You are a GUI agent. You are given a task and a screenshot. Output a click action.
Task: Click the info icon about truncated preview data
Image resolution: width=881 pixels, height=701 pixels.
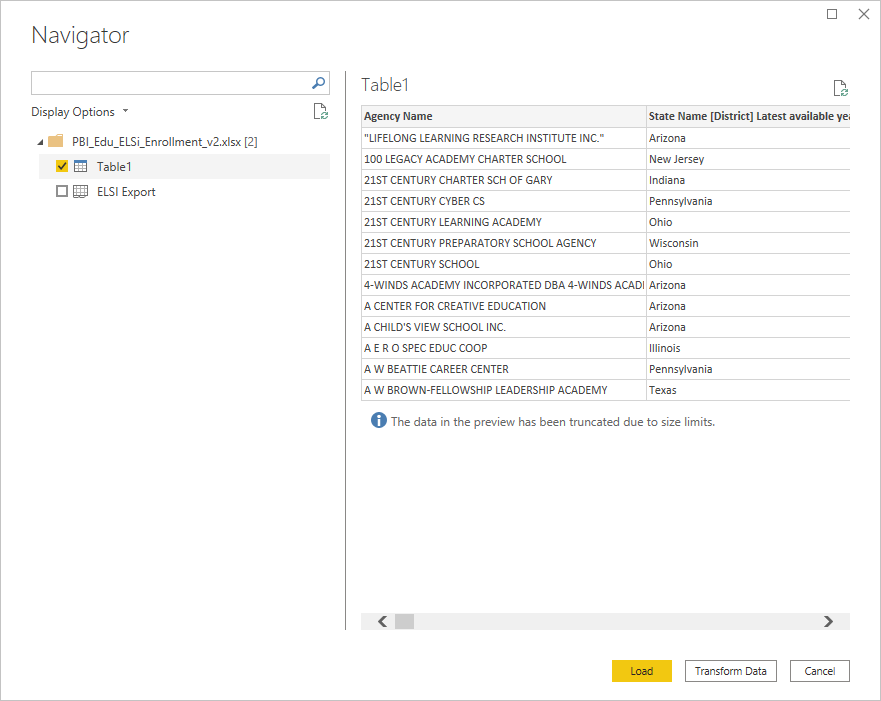pos(378,420)
